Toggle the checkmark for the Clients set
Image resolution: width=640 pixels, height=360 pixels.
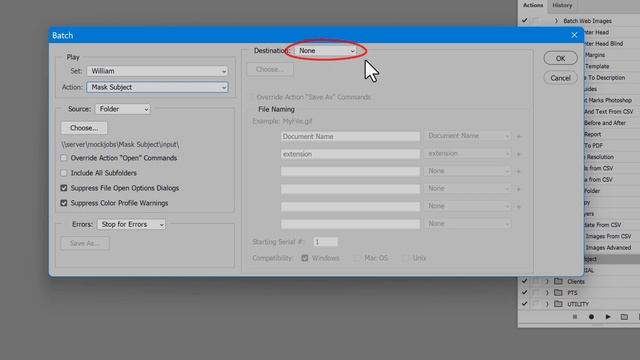point(524,281)
